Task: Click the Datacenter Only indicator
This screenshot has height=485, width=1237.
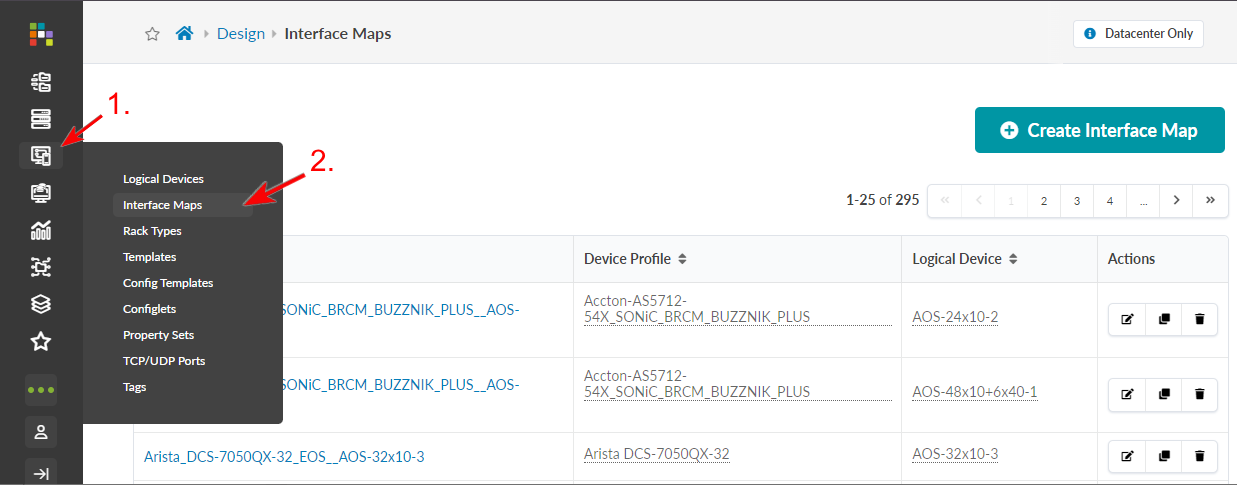Action: 1138,33
